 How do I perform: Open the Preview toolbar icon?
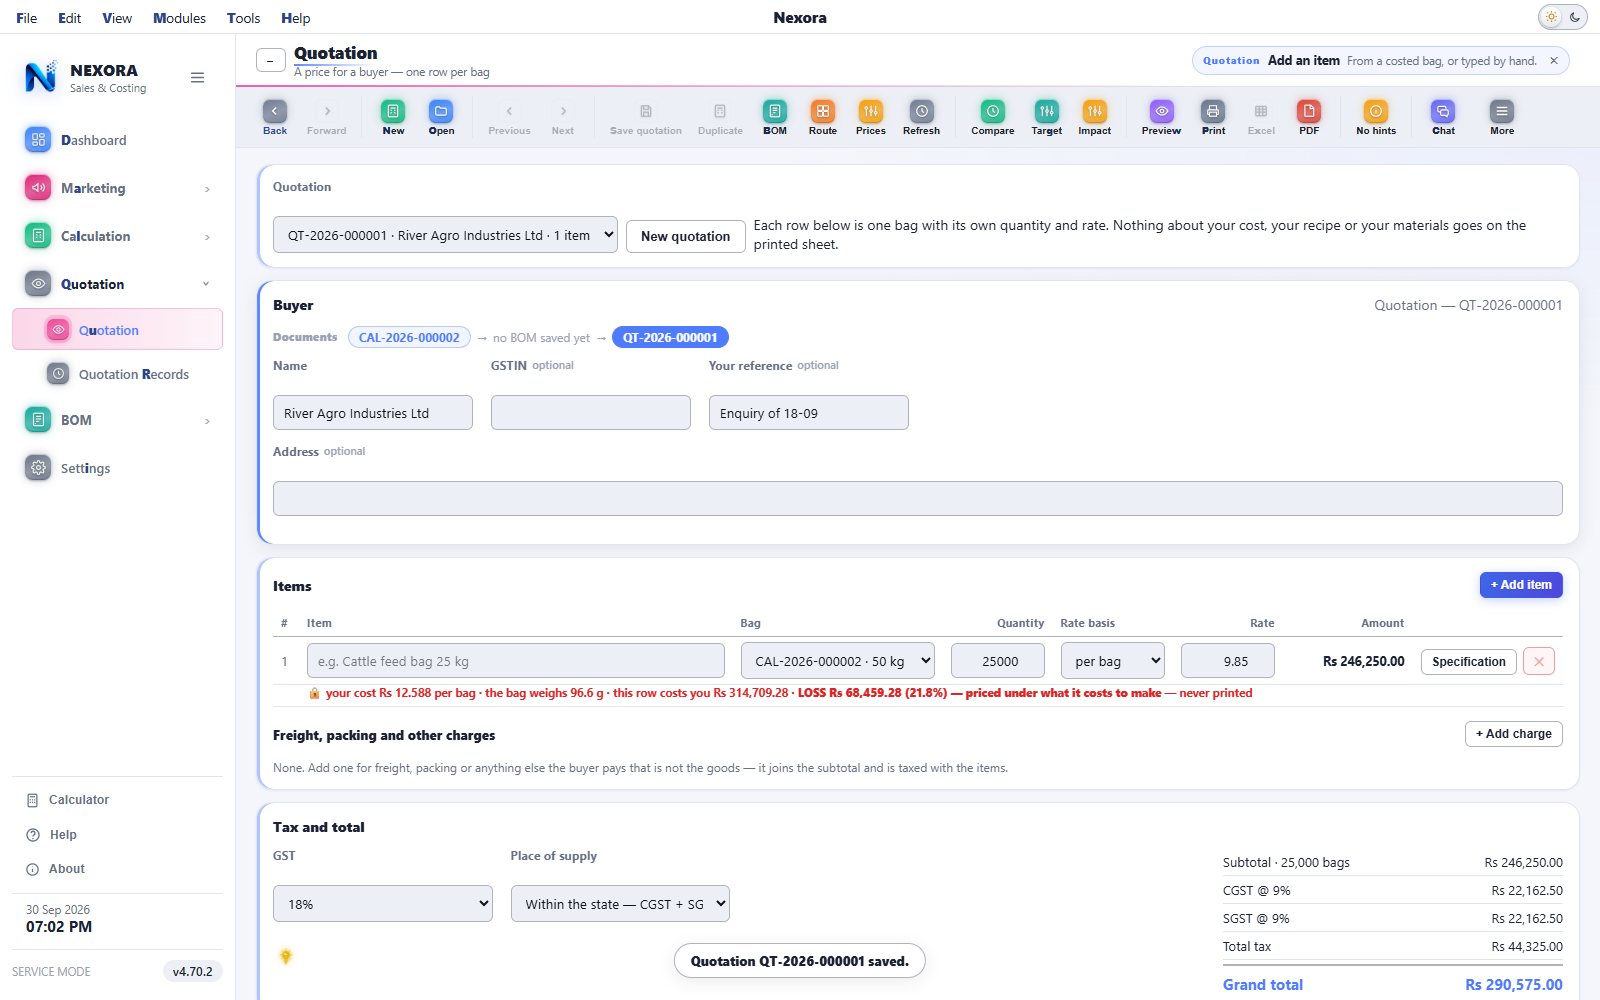click(x=1161, y=117)
